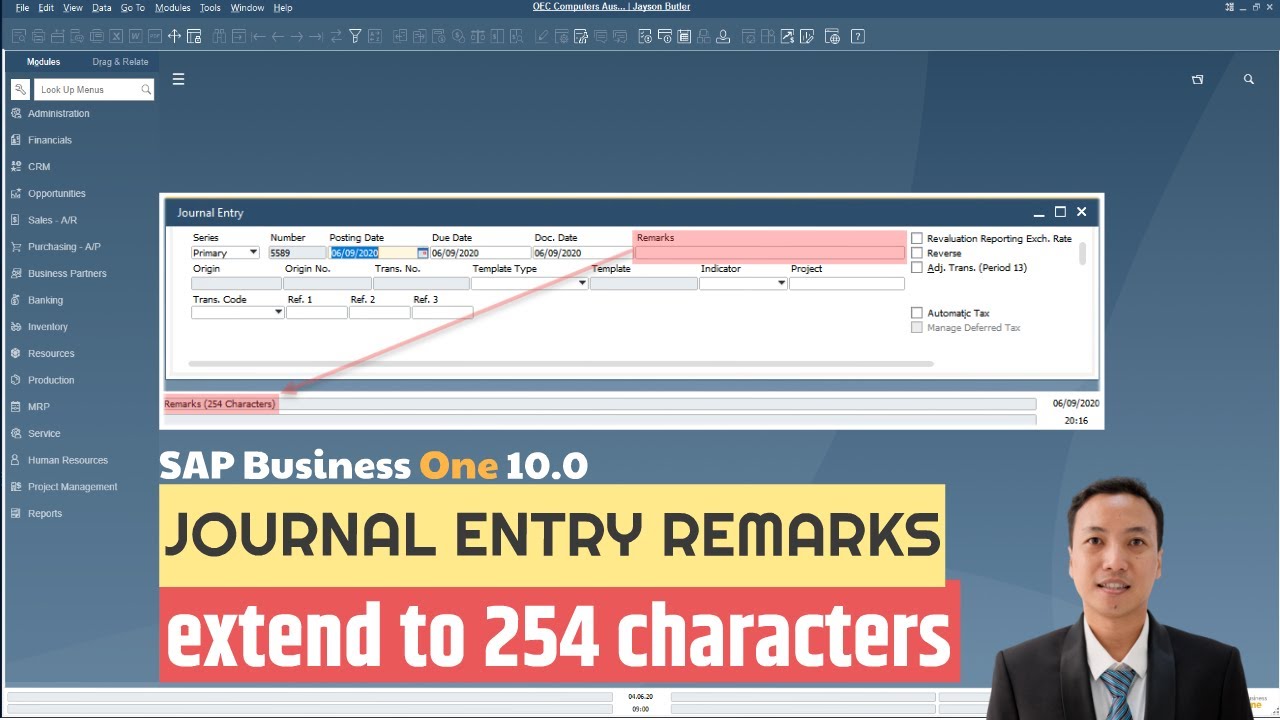Viewport: 1280px width, 720px height.
Task: Click the Ref. 3 input field
Action: coord(442,312)
